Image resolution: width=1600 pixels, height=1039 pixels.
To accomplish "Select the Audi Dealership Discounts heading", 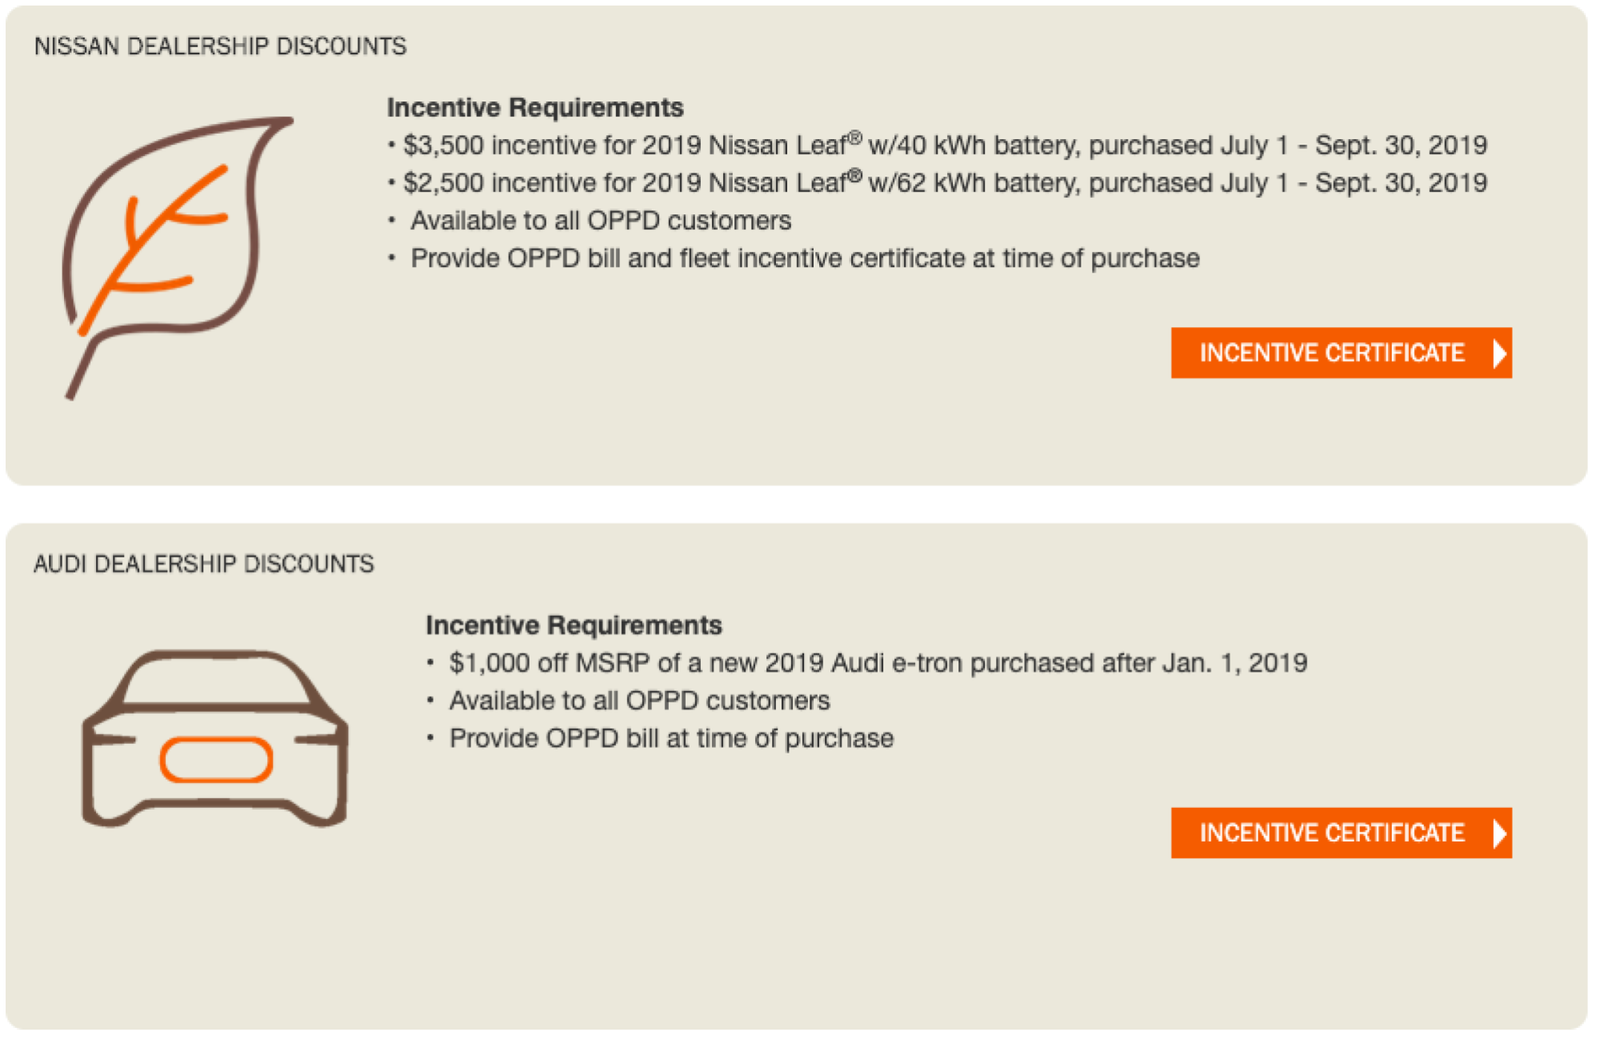I will [204, 564].
